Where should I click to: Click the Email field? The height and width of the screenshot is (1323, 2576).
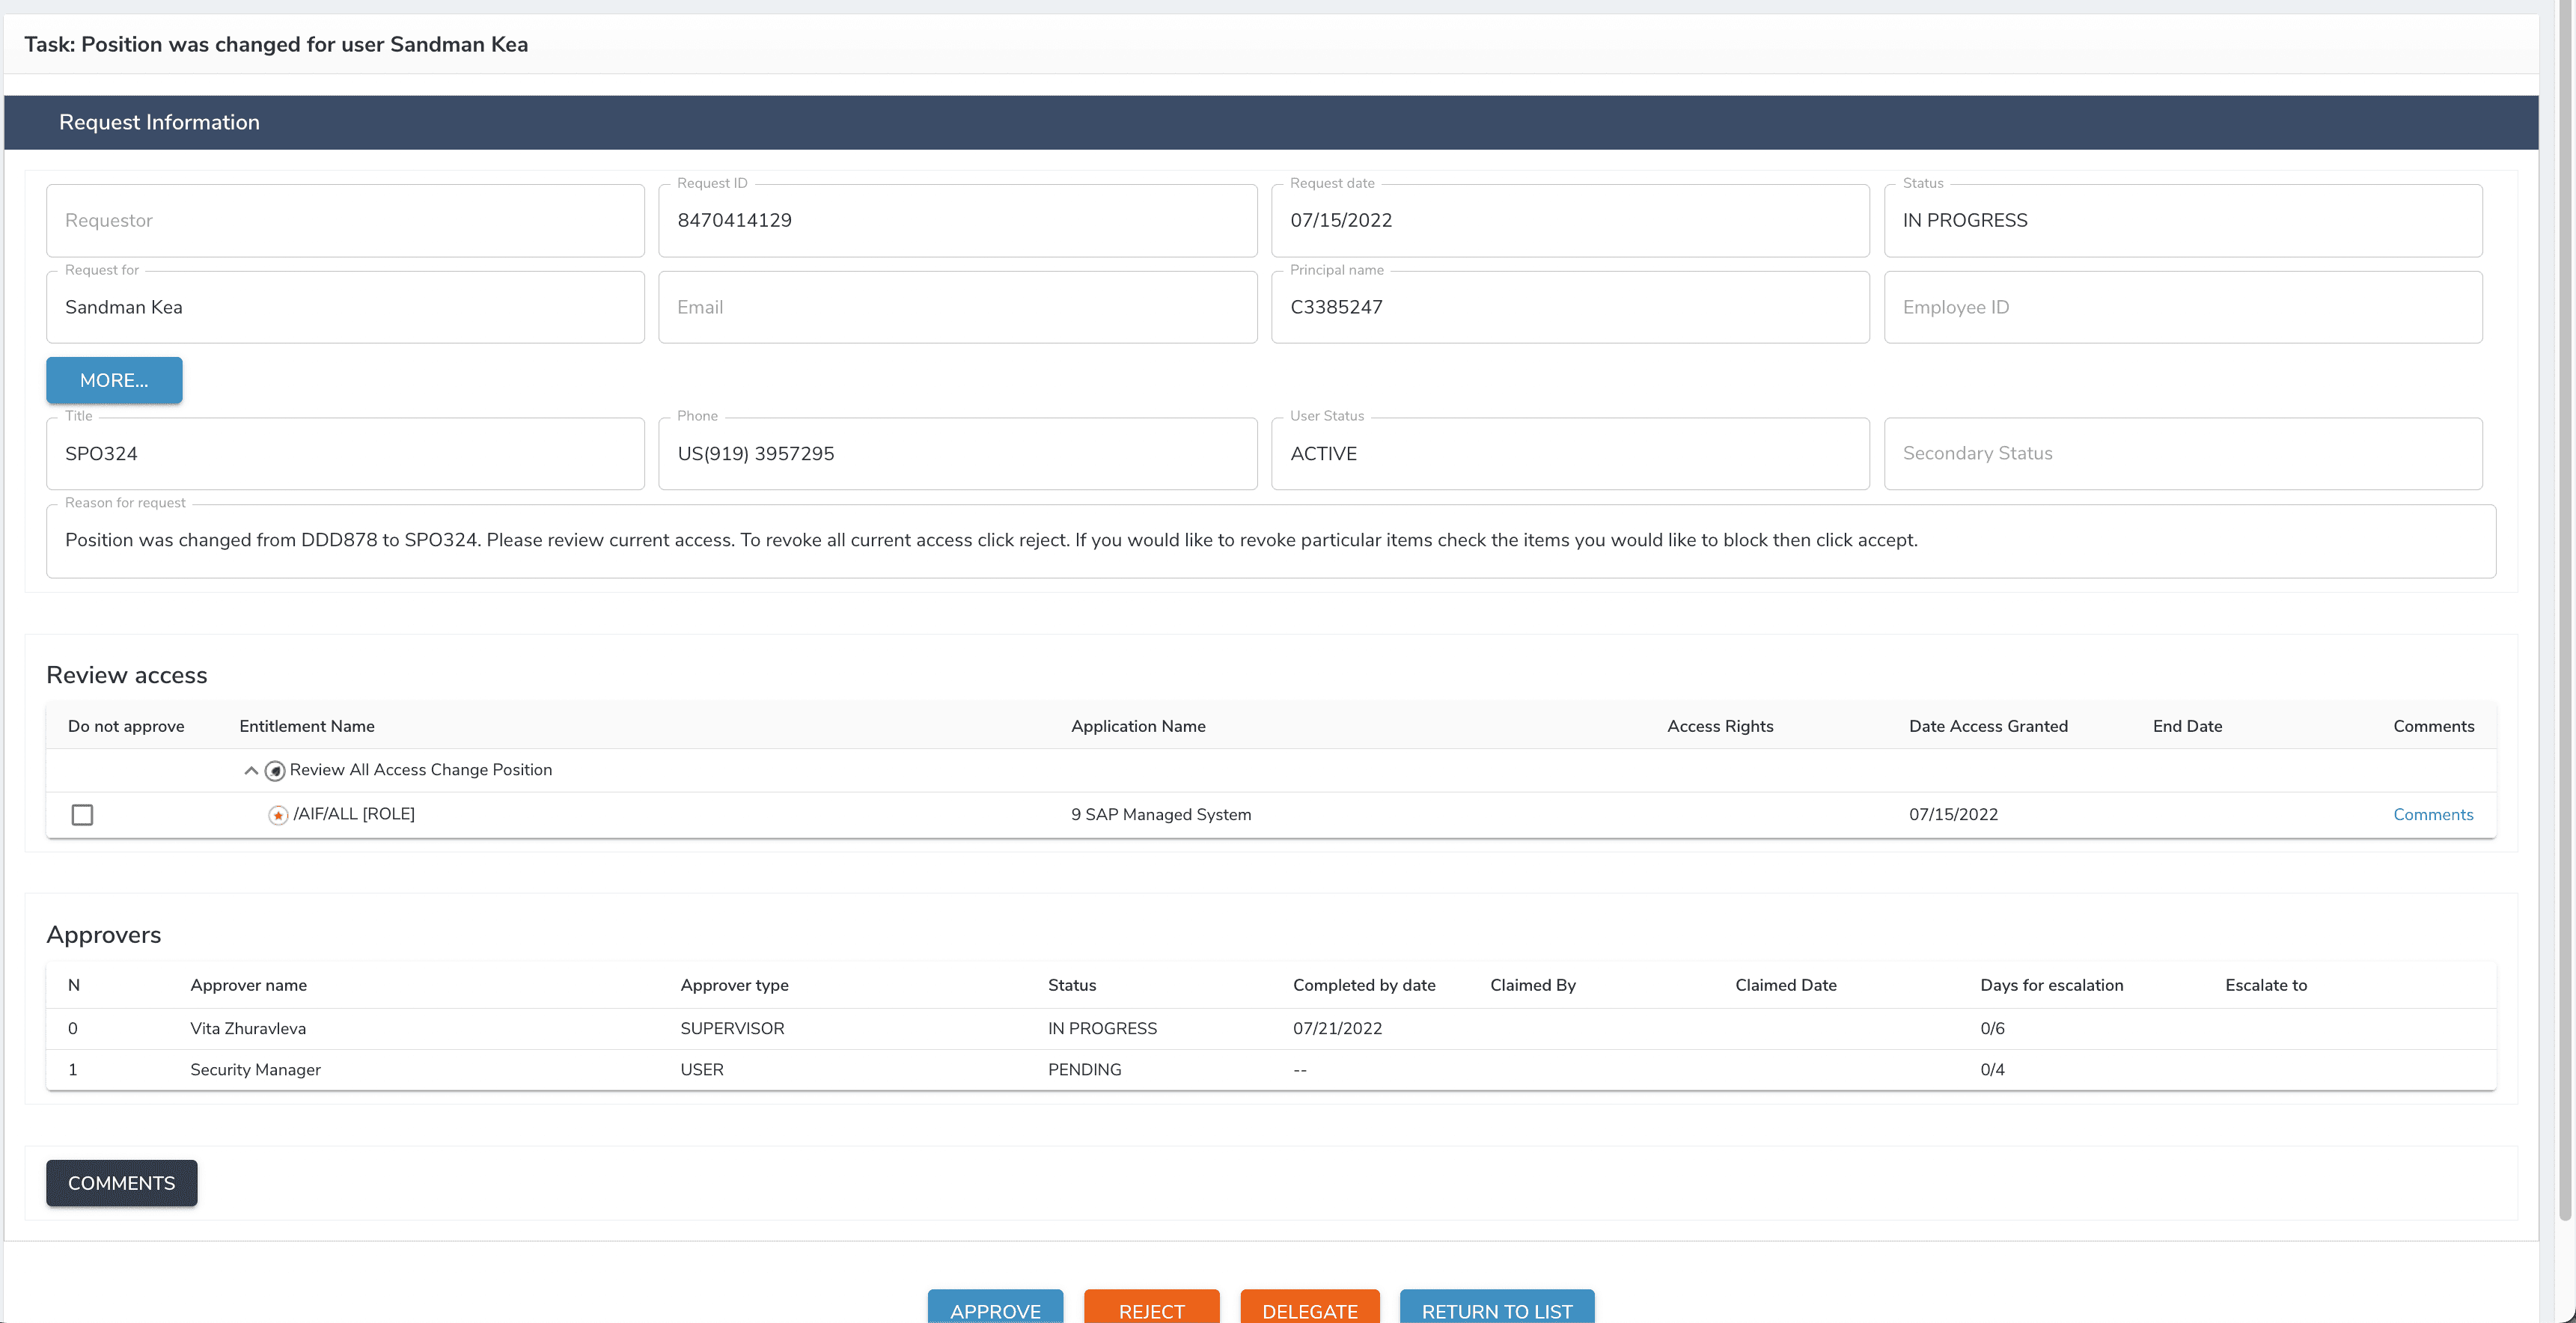click(x=957, y=308)
